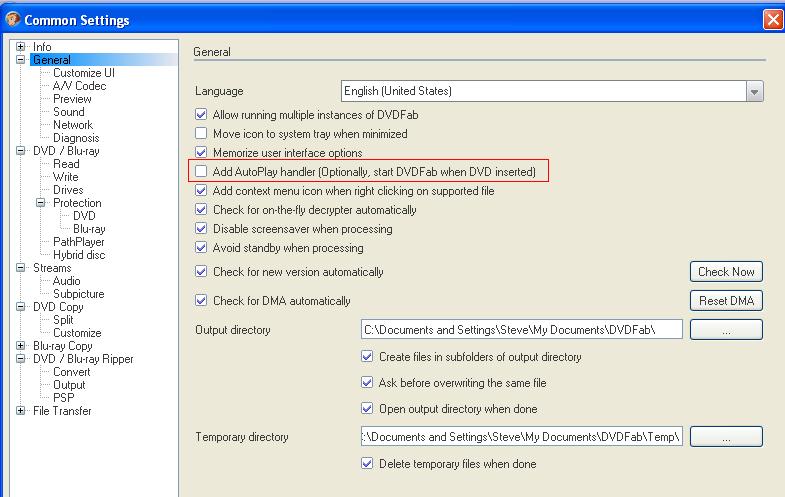Viewport: 785px width, 497px height.
Task: Open PathPlayer settings
Action: point(79,242)
